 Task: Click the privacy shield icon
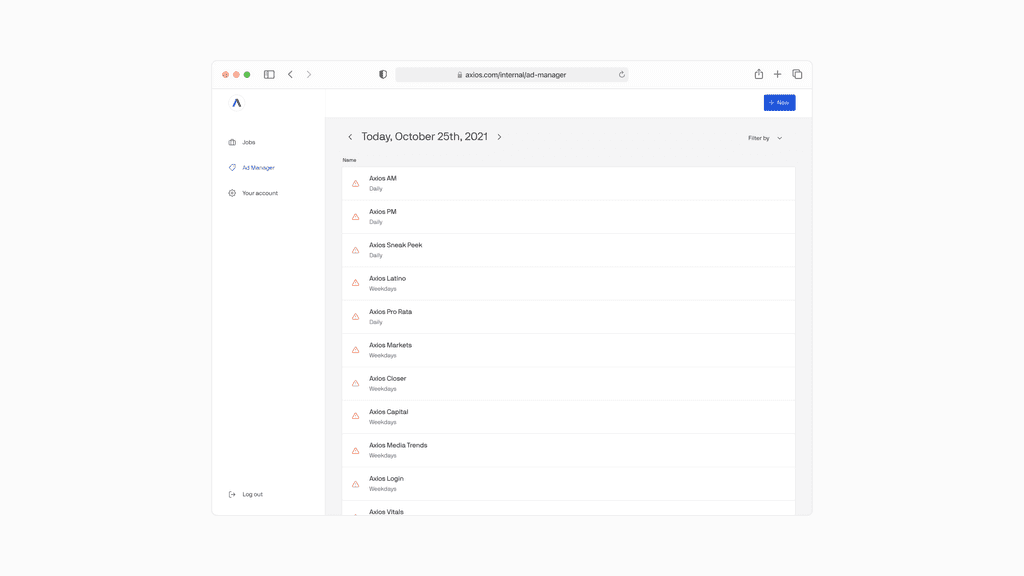pos(383,74)
